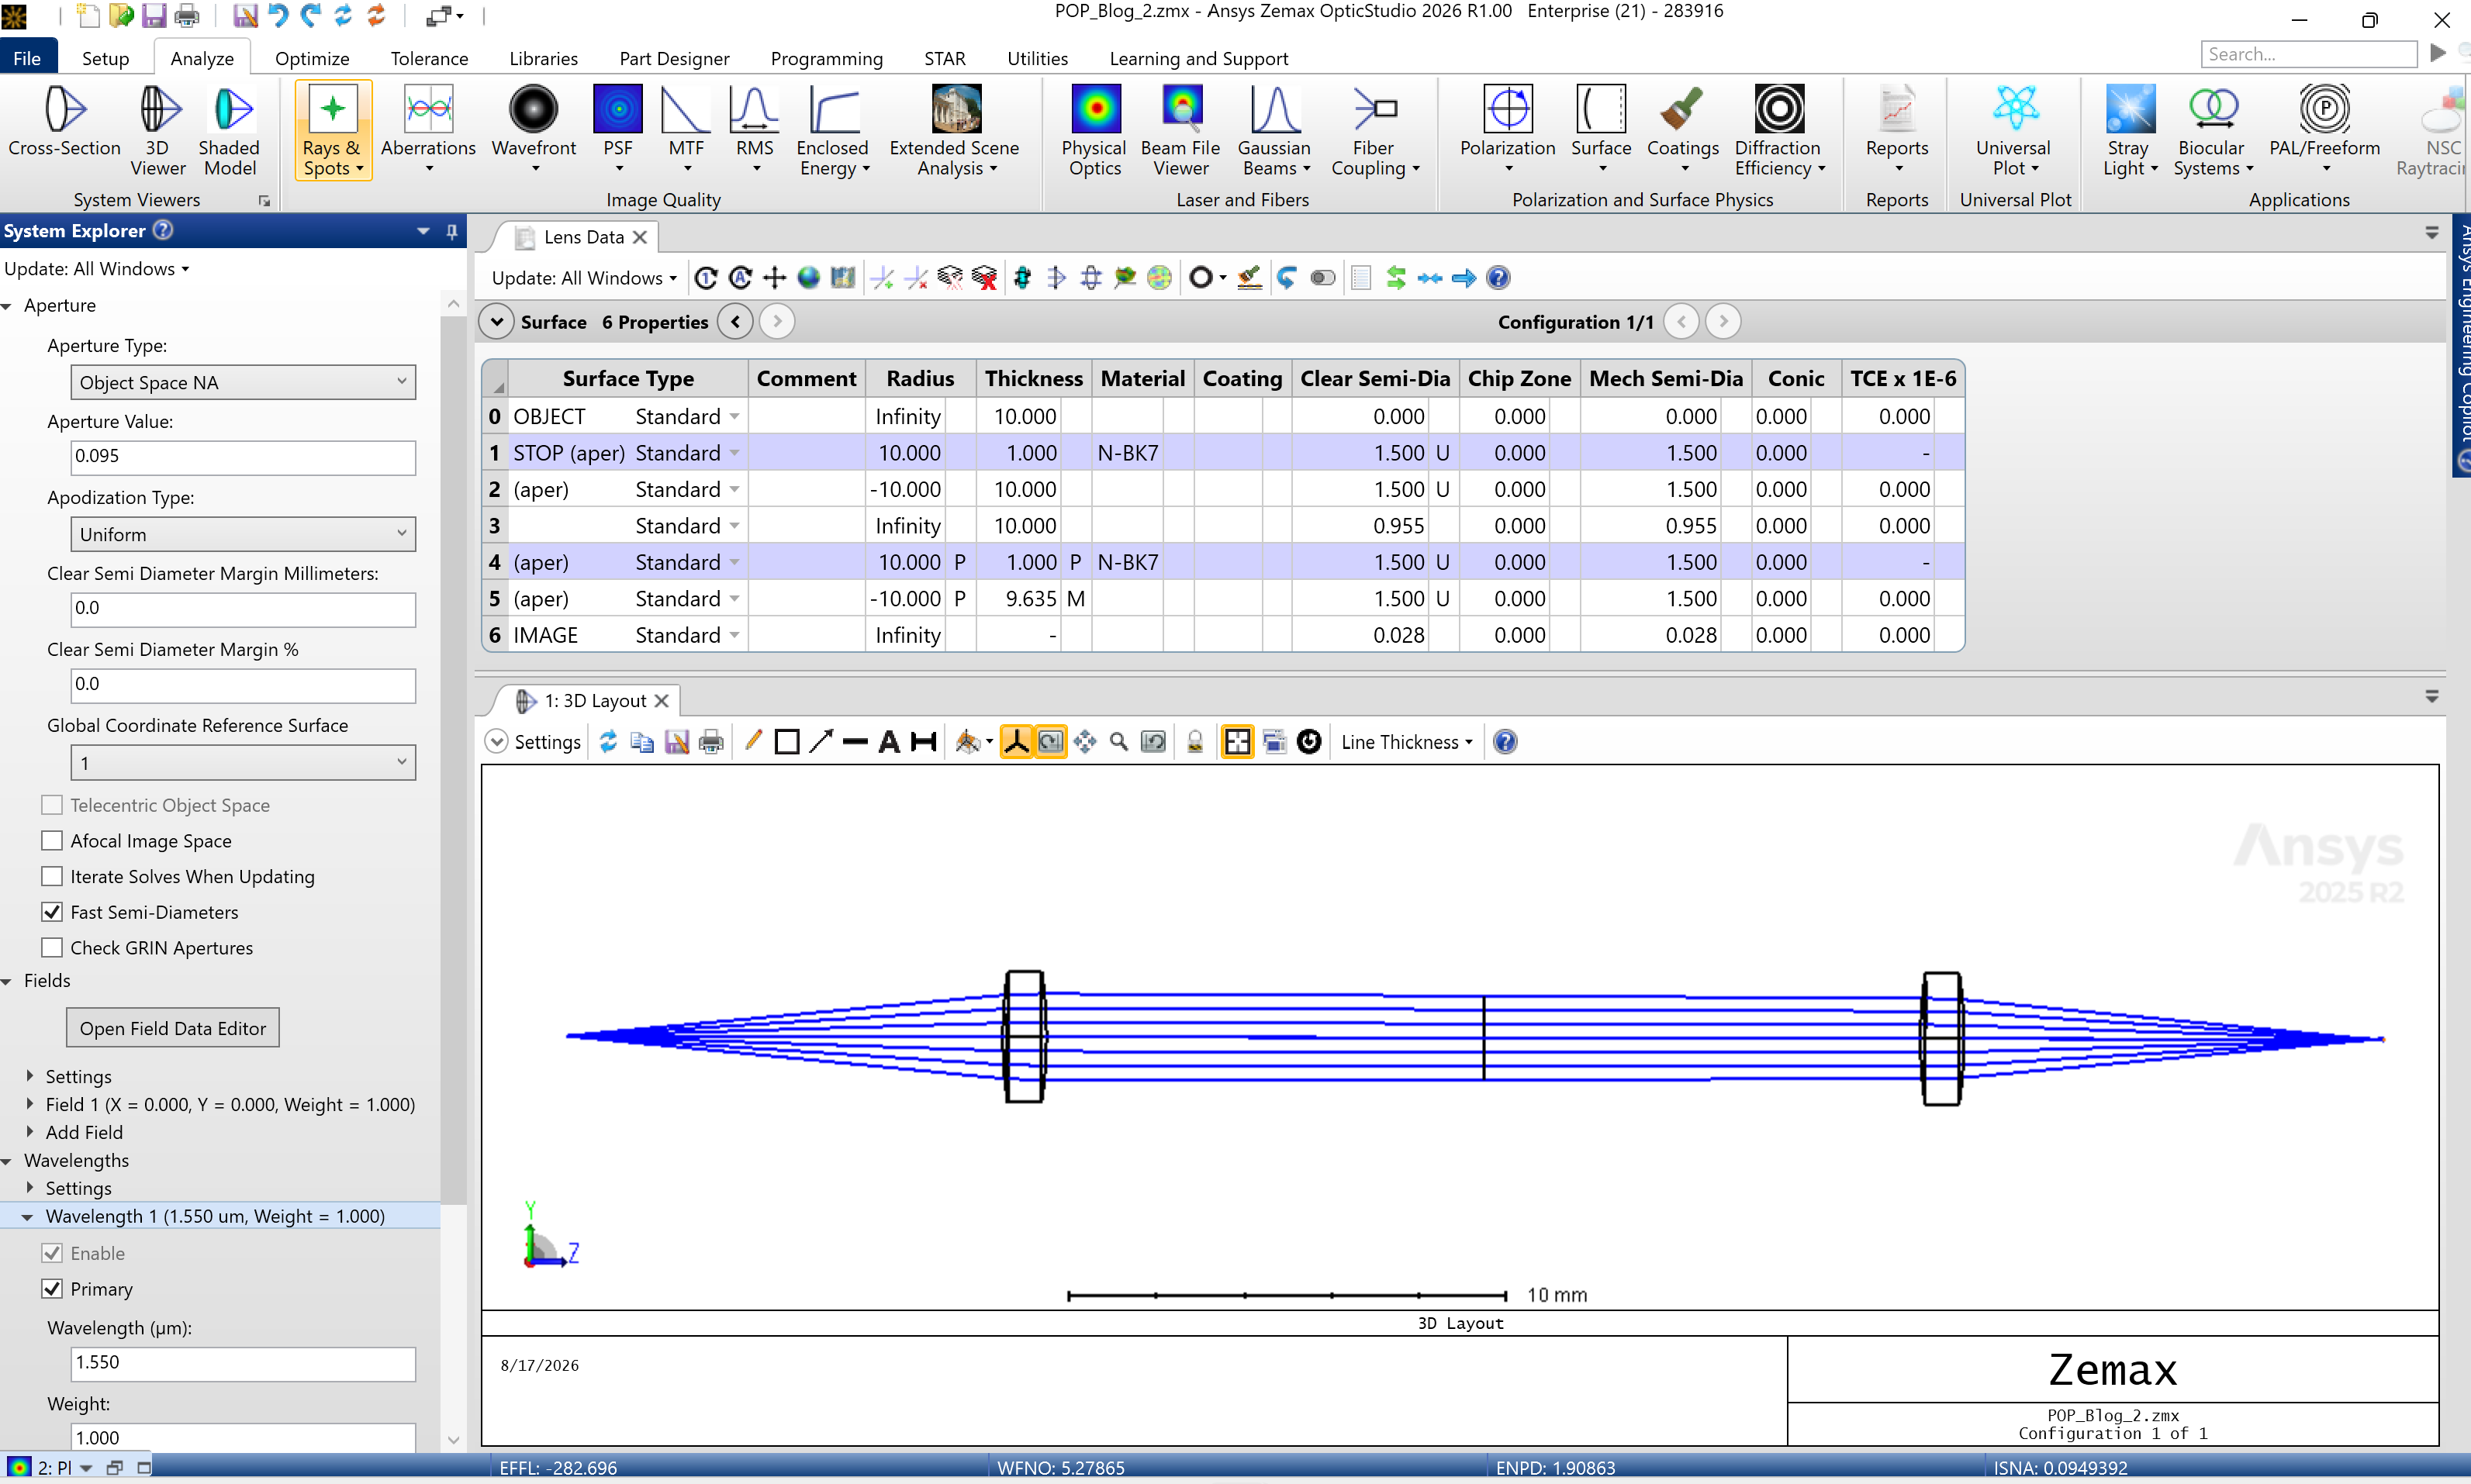2471x1484 pixels.
Task: Open the File menu
Action: [x=27, y=58]
